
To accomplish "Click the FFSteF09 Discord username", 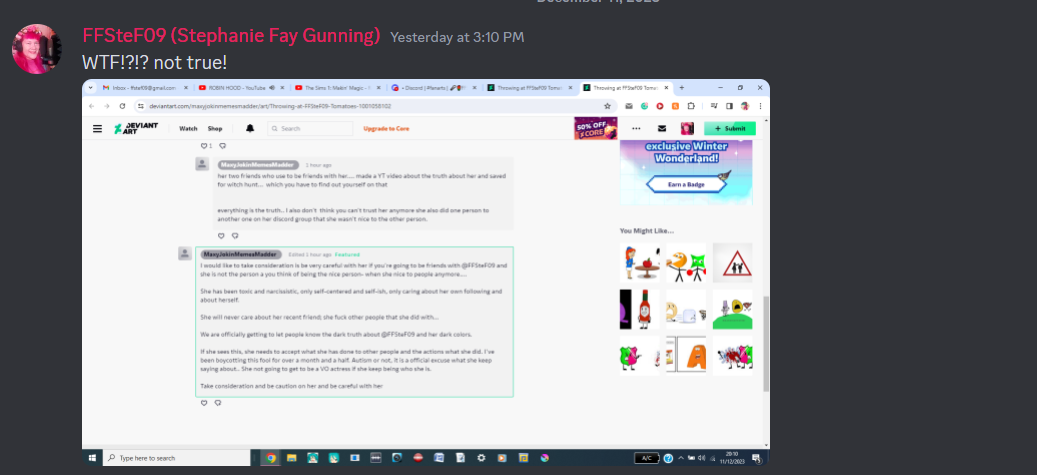I will point(231,36).
